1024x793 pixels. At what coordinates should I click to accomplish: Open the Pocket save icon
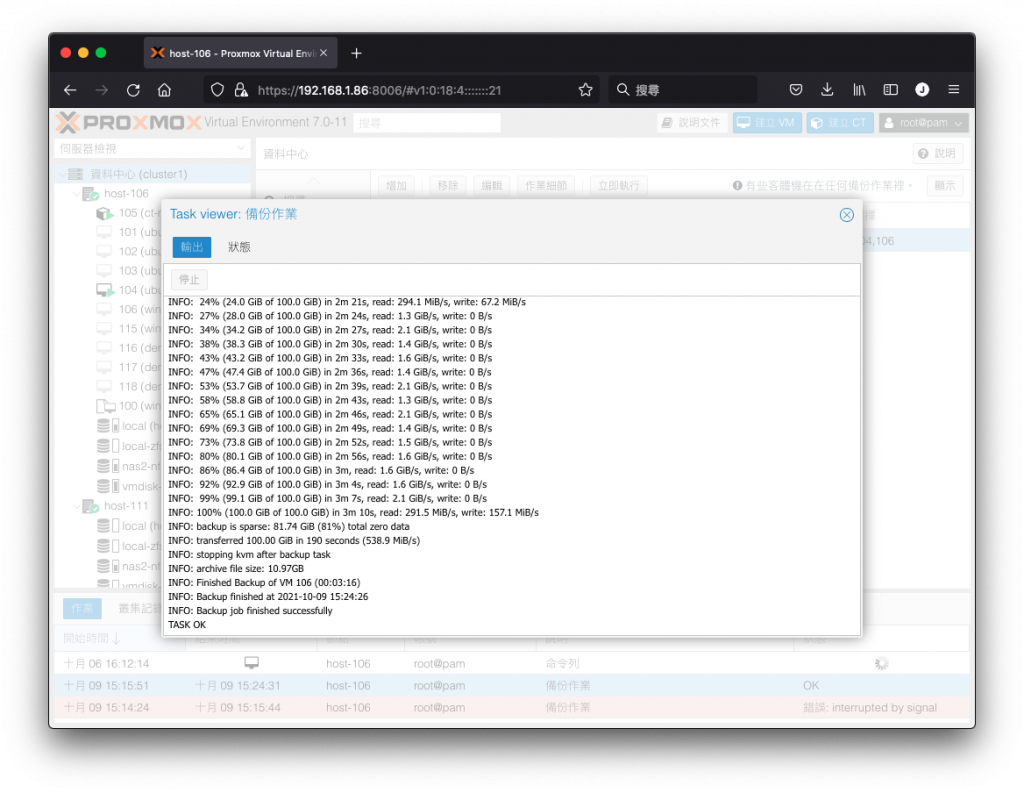[x=795, y=90]
